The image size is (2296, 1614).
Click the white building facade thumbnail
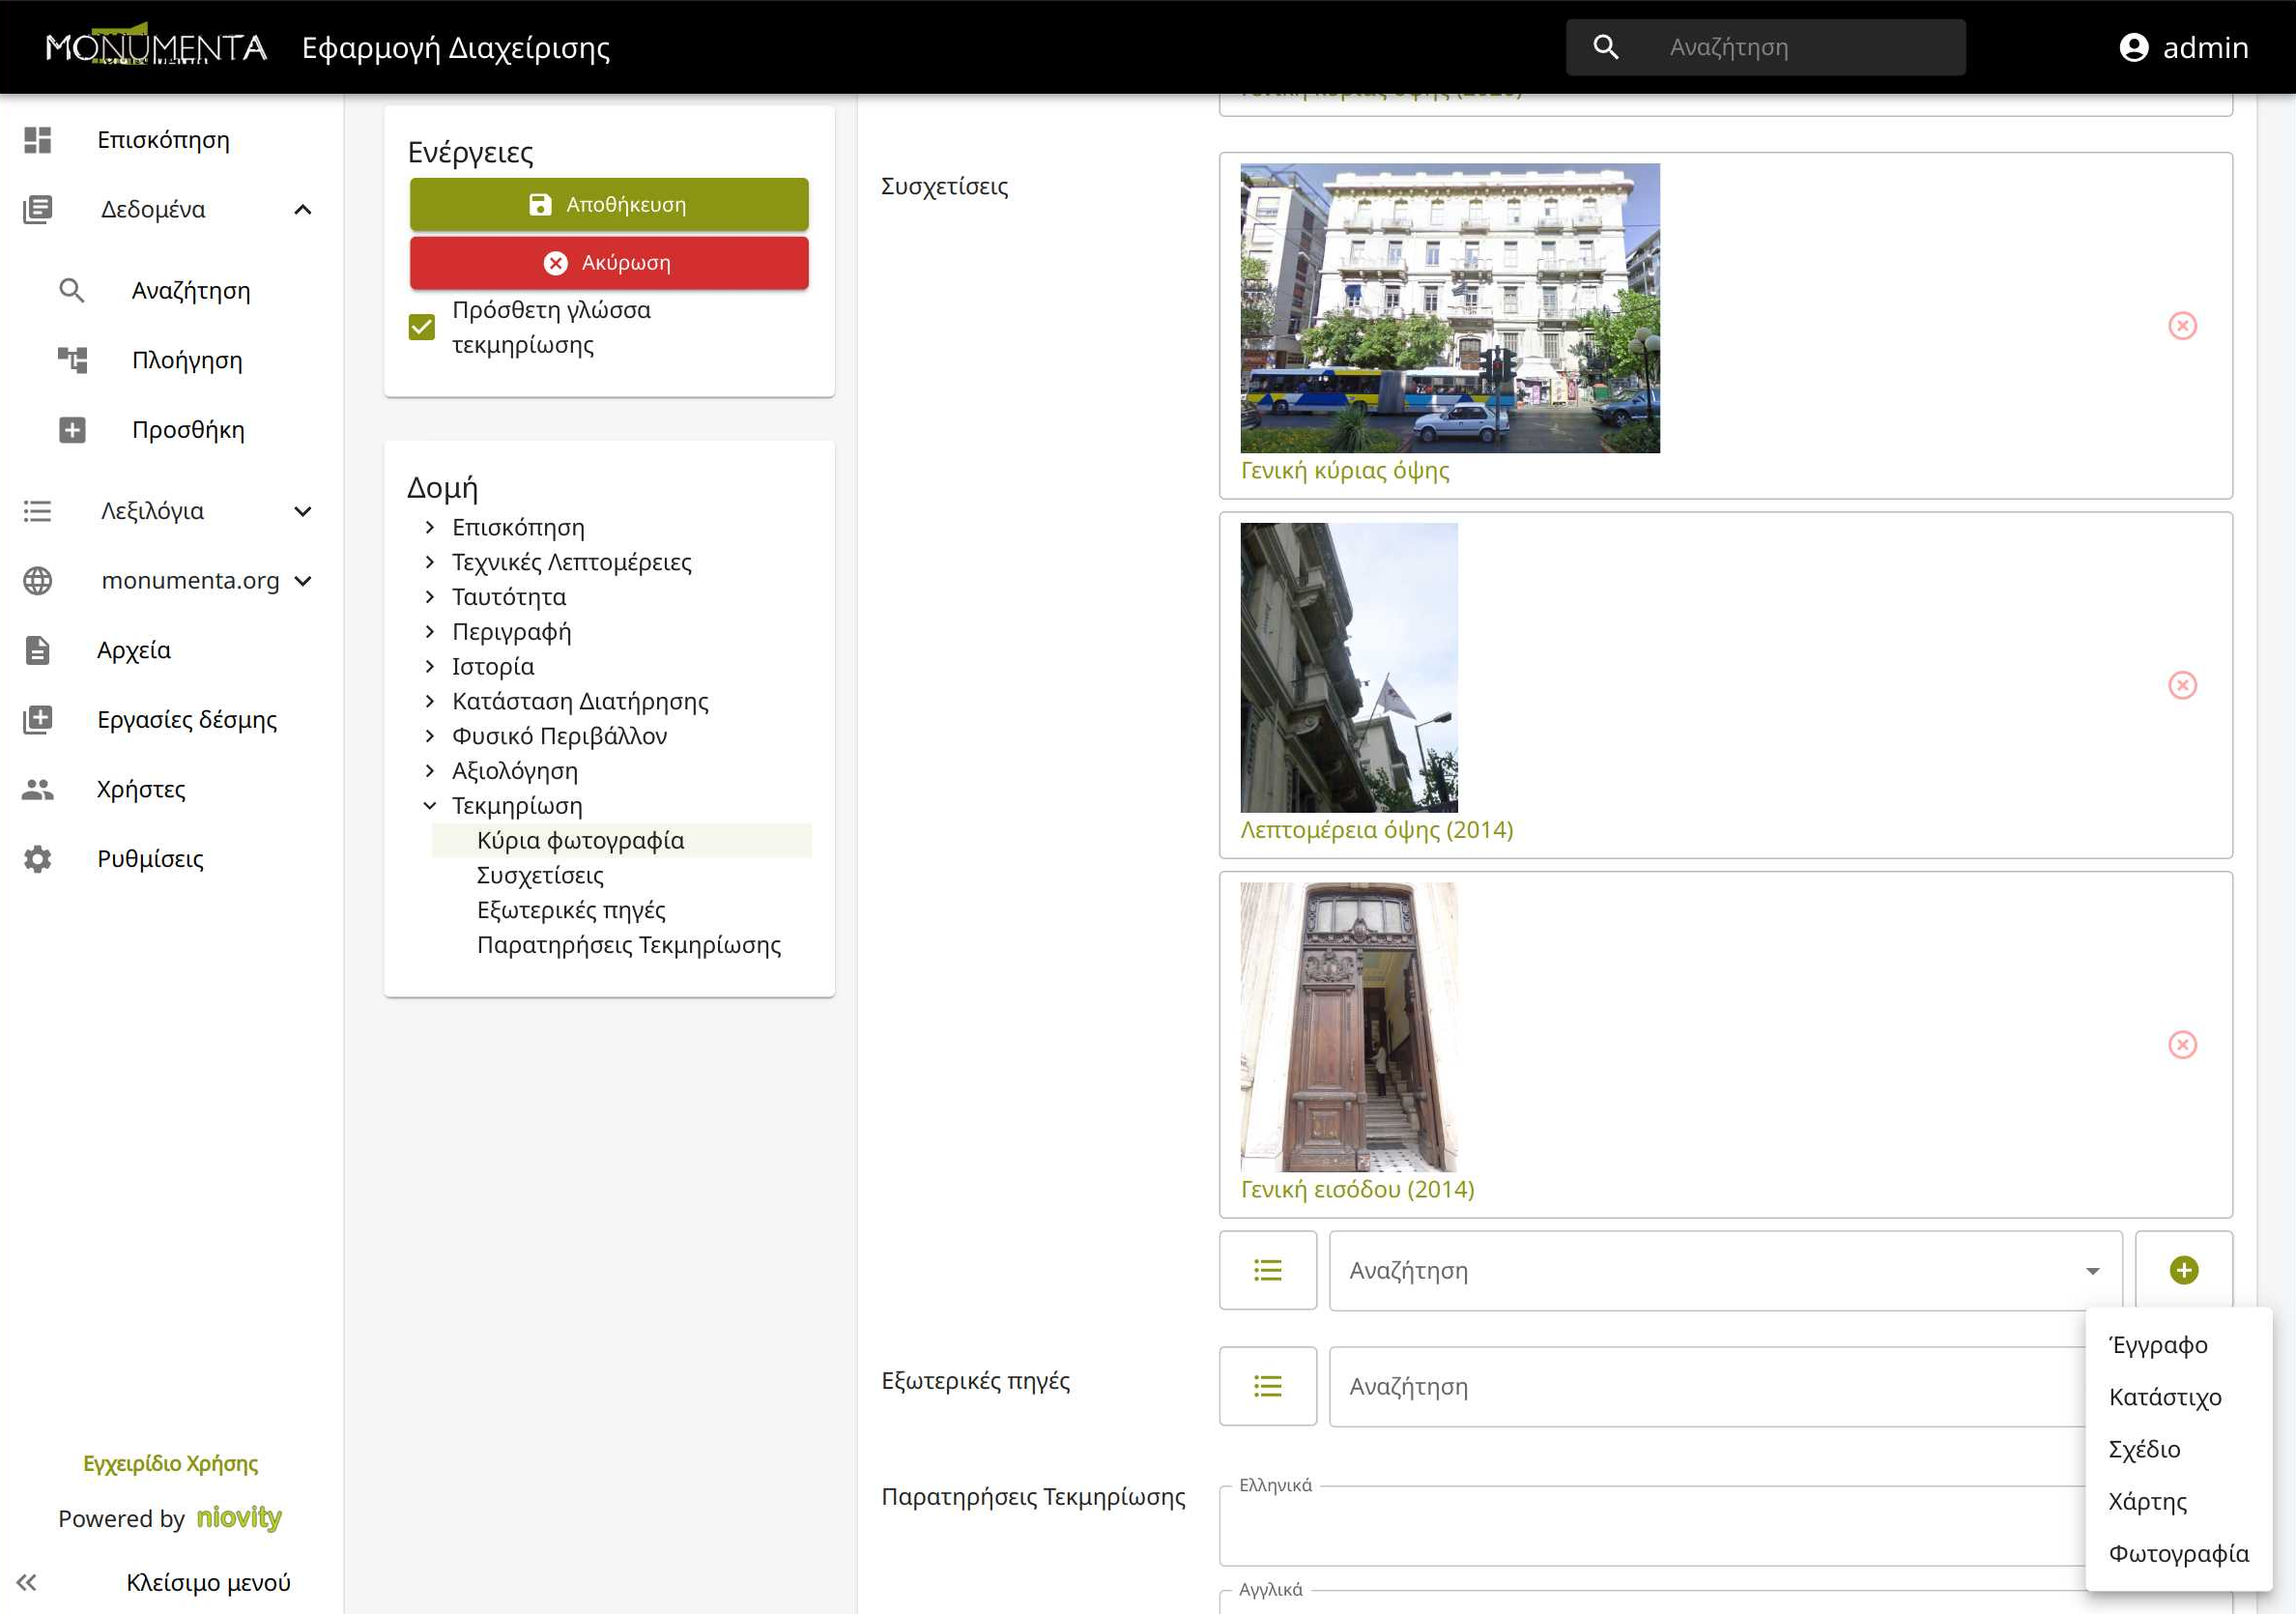pos(1450,308)
